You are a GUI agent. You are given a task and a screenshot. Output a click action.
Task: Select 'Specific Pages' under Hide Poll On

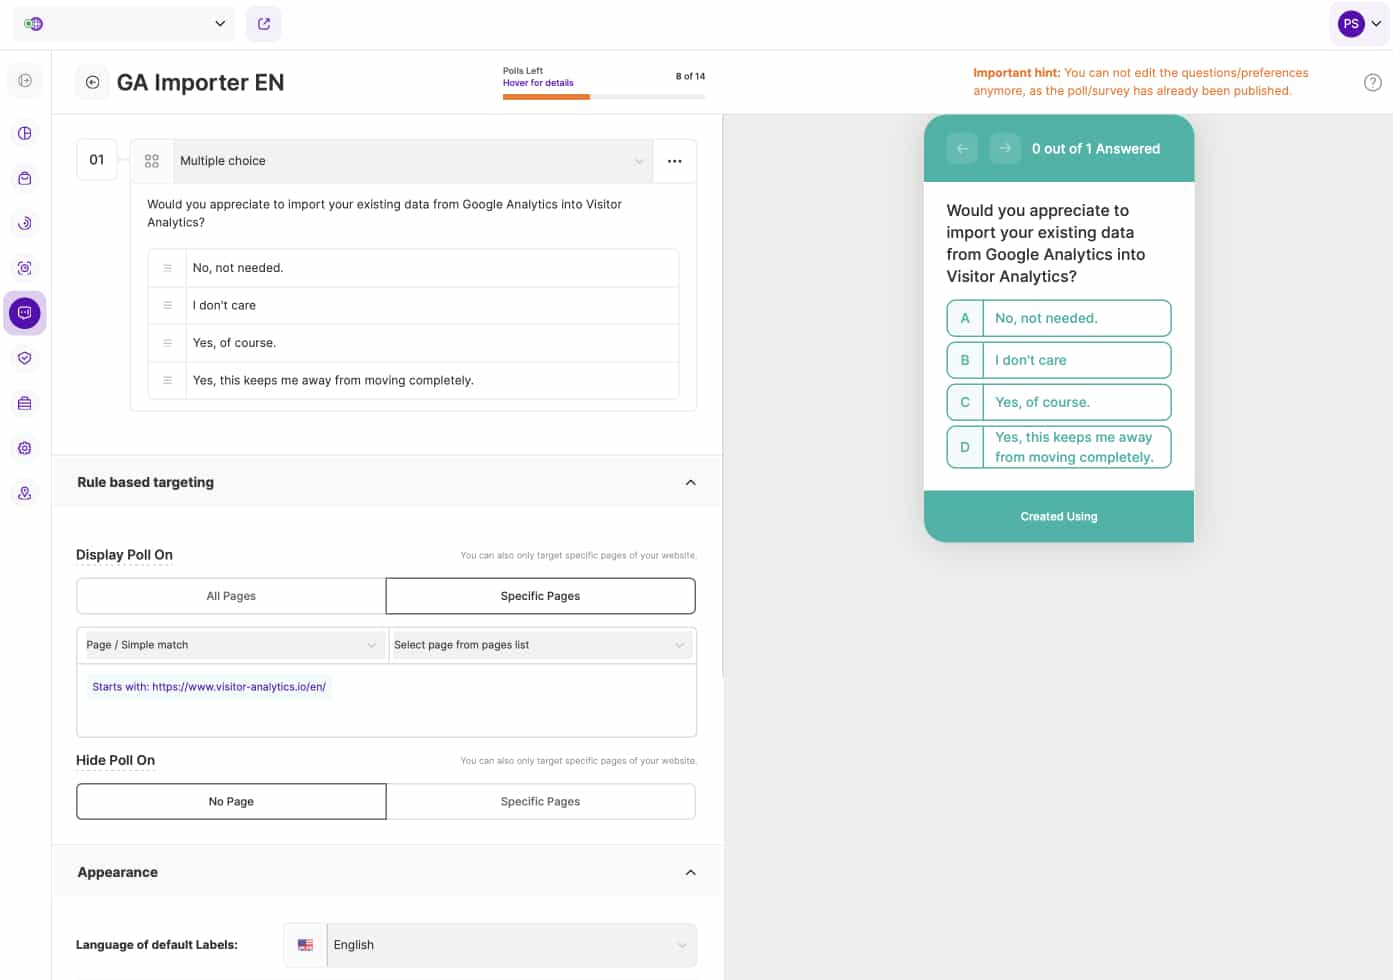[x=540, y=802]
